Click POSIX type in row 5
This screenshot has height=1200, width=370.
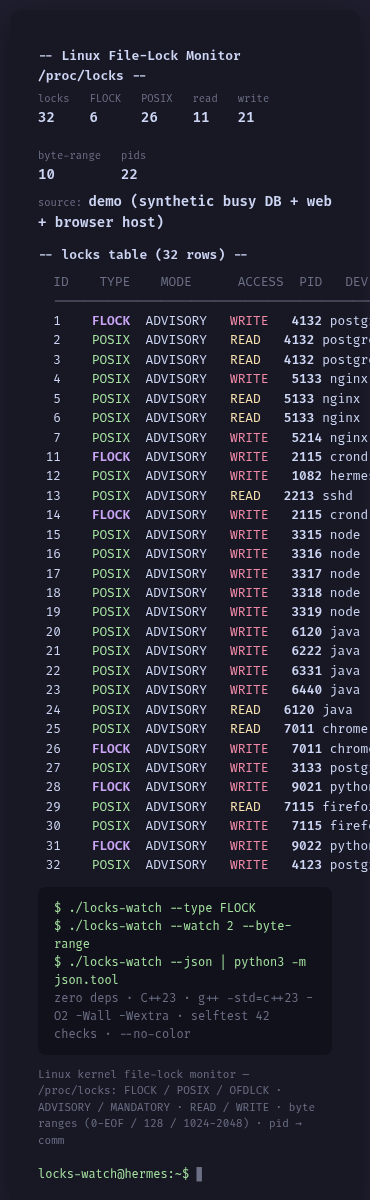tap(111, 399)
